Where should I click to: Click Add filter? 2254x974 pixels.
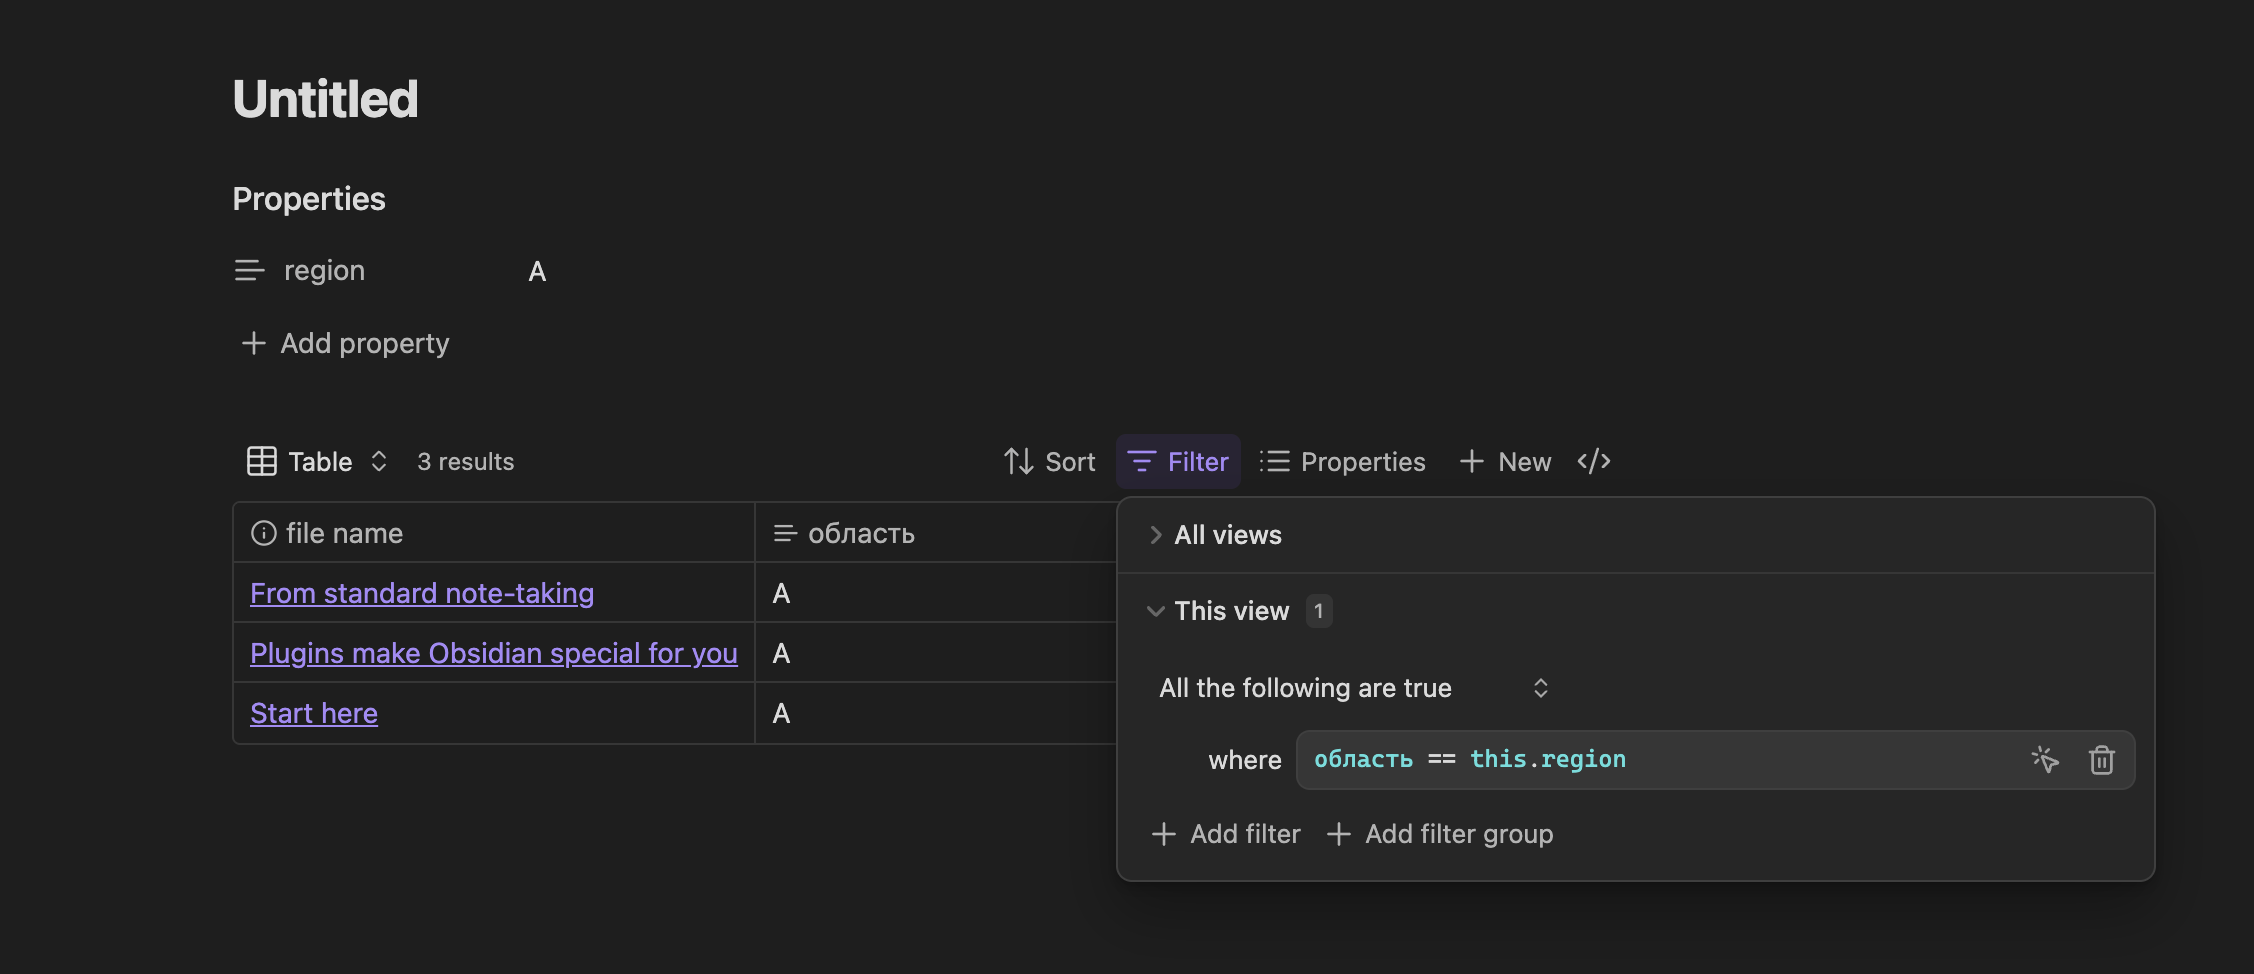(1226, 834)
